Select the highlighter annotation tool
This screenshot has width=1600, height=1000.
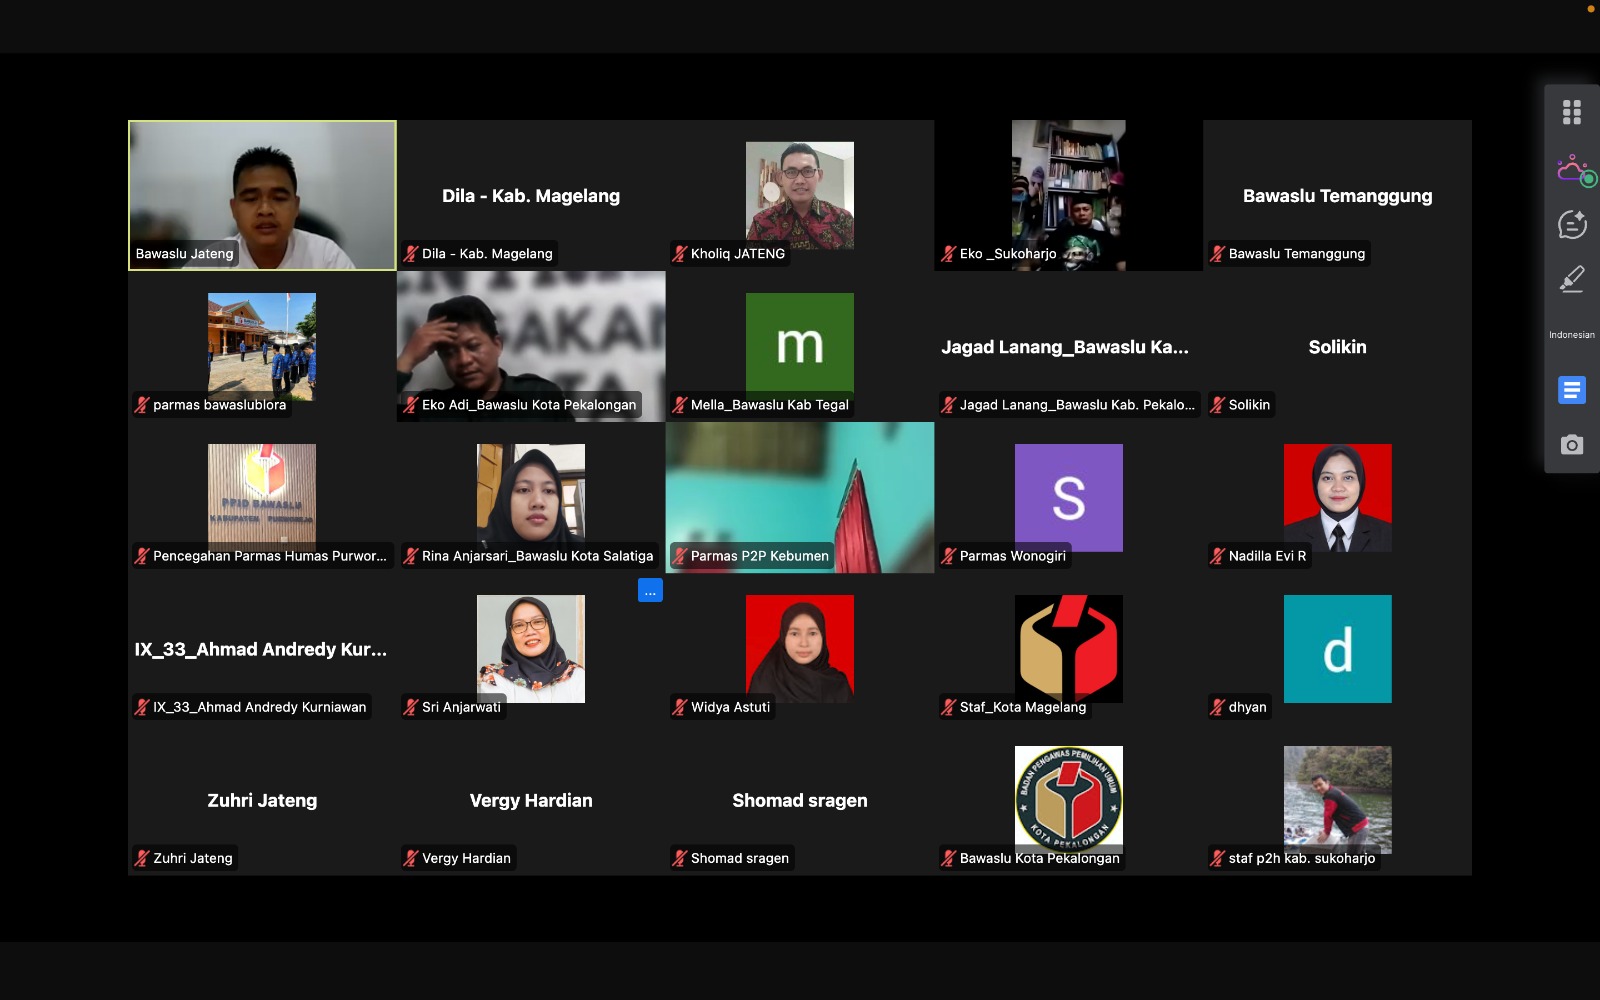pos(1571,279)
